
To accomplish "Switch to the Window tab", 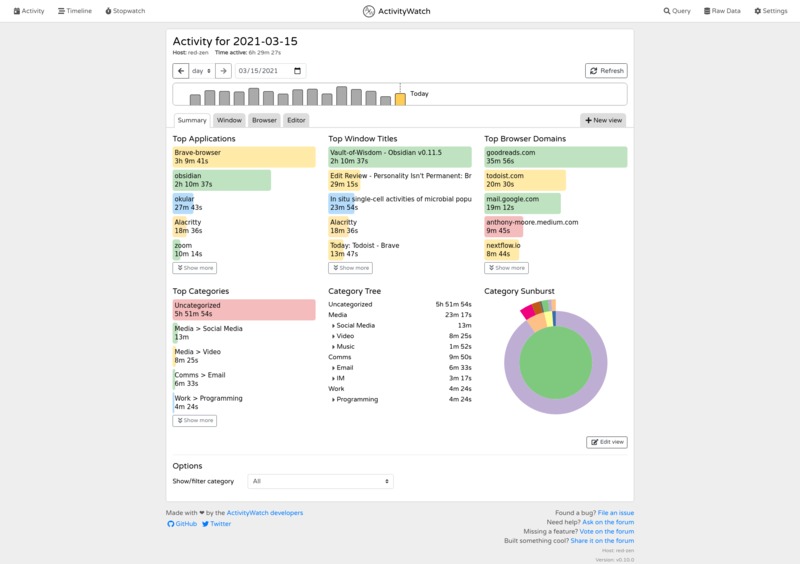I will [x=229, y=120].
